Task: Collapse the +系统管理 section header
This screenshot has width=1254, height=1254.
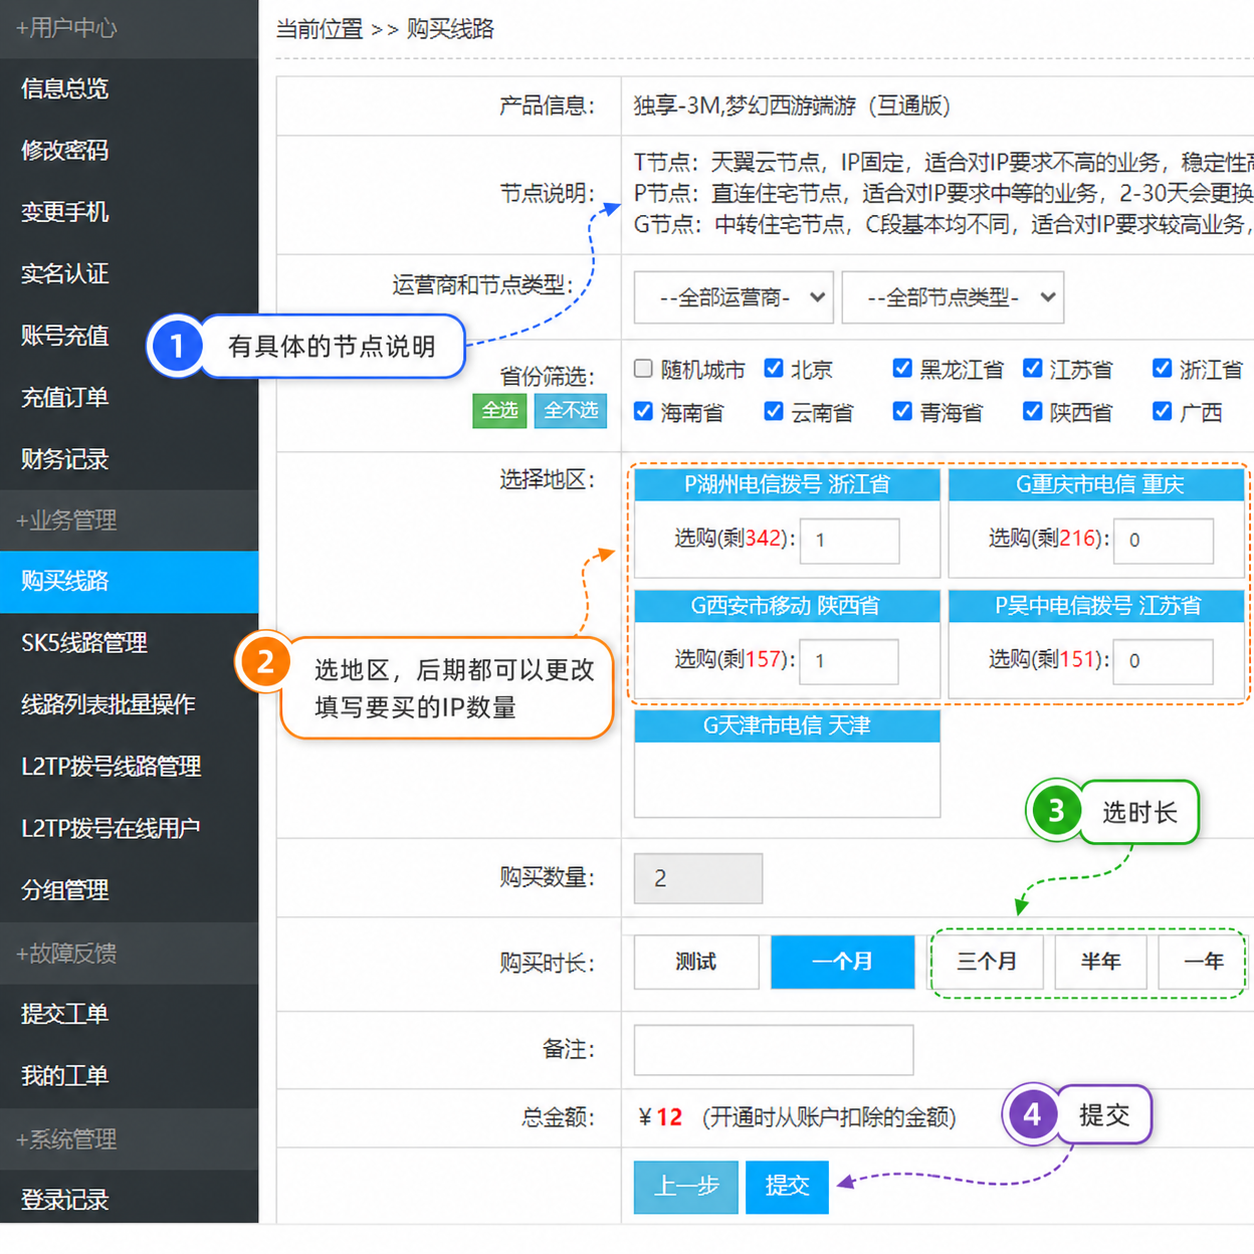Action: point(129,1139)
